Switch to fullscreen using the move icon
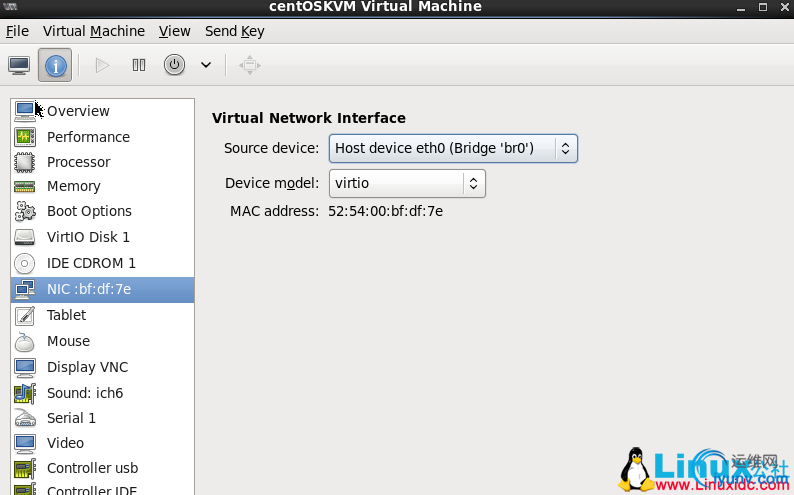This screenshot has width=794, height=495. (250, 65)
